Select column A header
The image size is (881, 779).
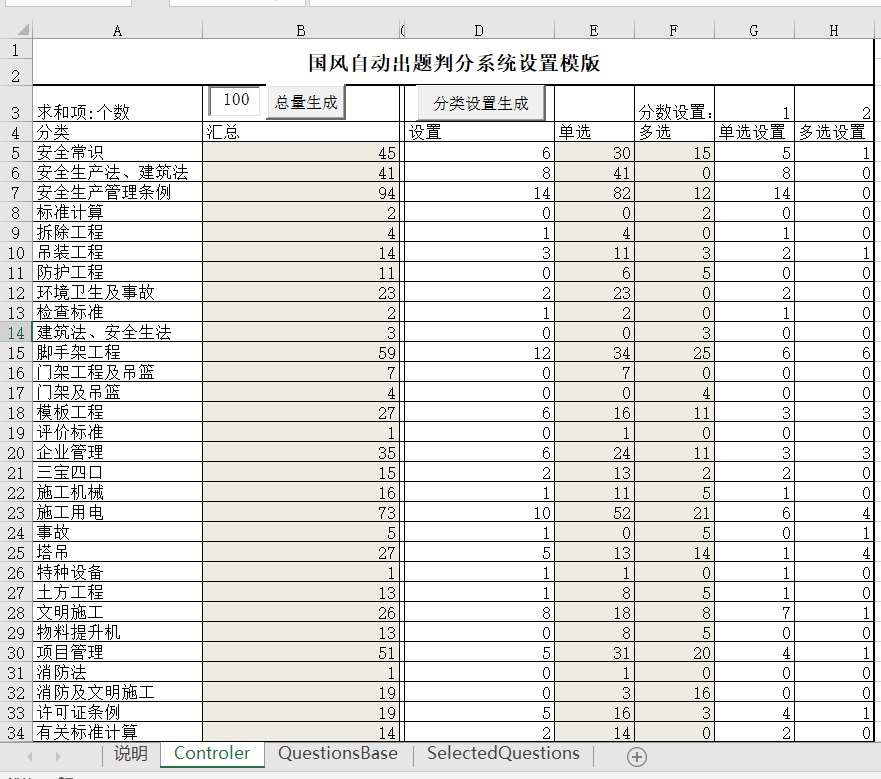click(117, 30)
